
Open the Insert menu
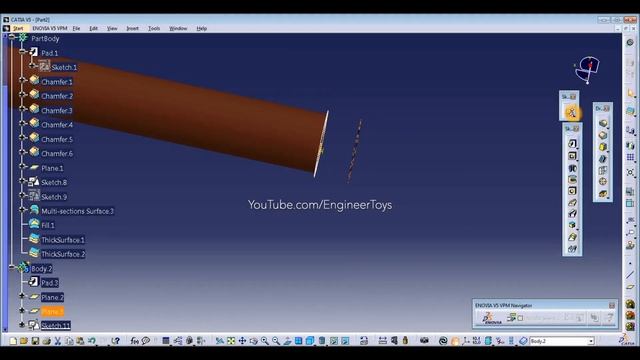tap(132, 29)
